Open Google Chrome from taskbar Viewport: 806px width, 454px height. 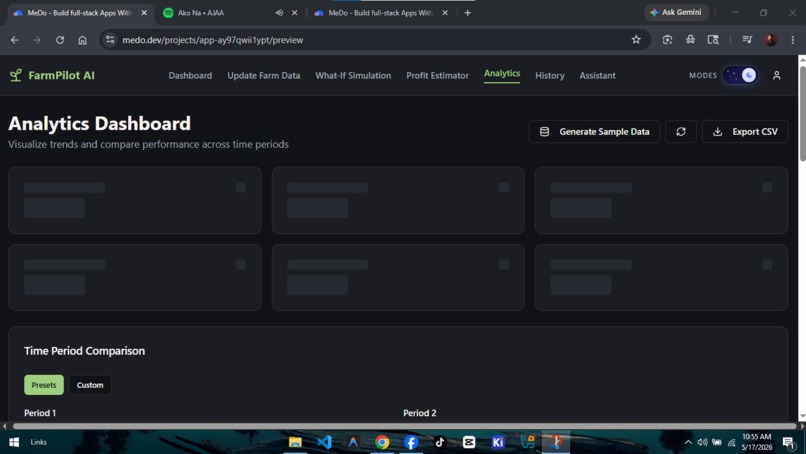tap(382, 442)
